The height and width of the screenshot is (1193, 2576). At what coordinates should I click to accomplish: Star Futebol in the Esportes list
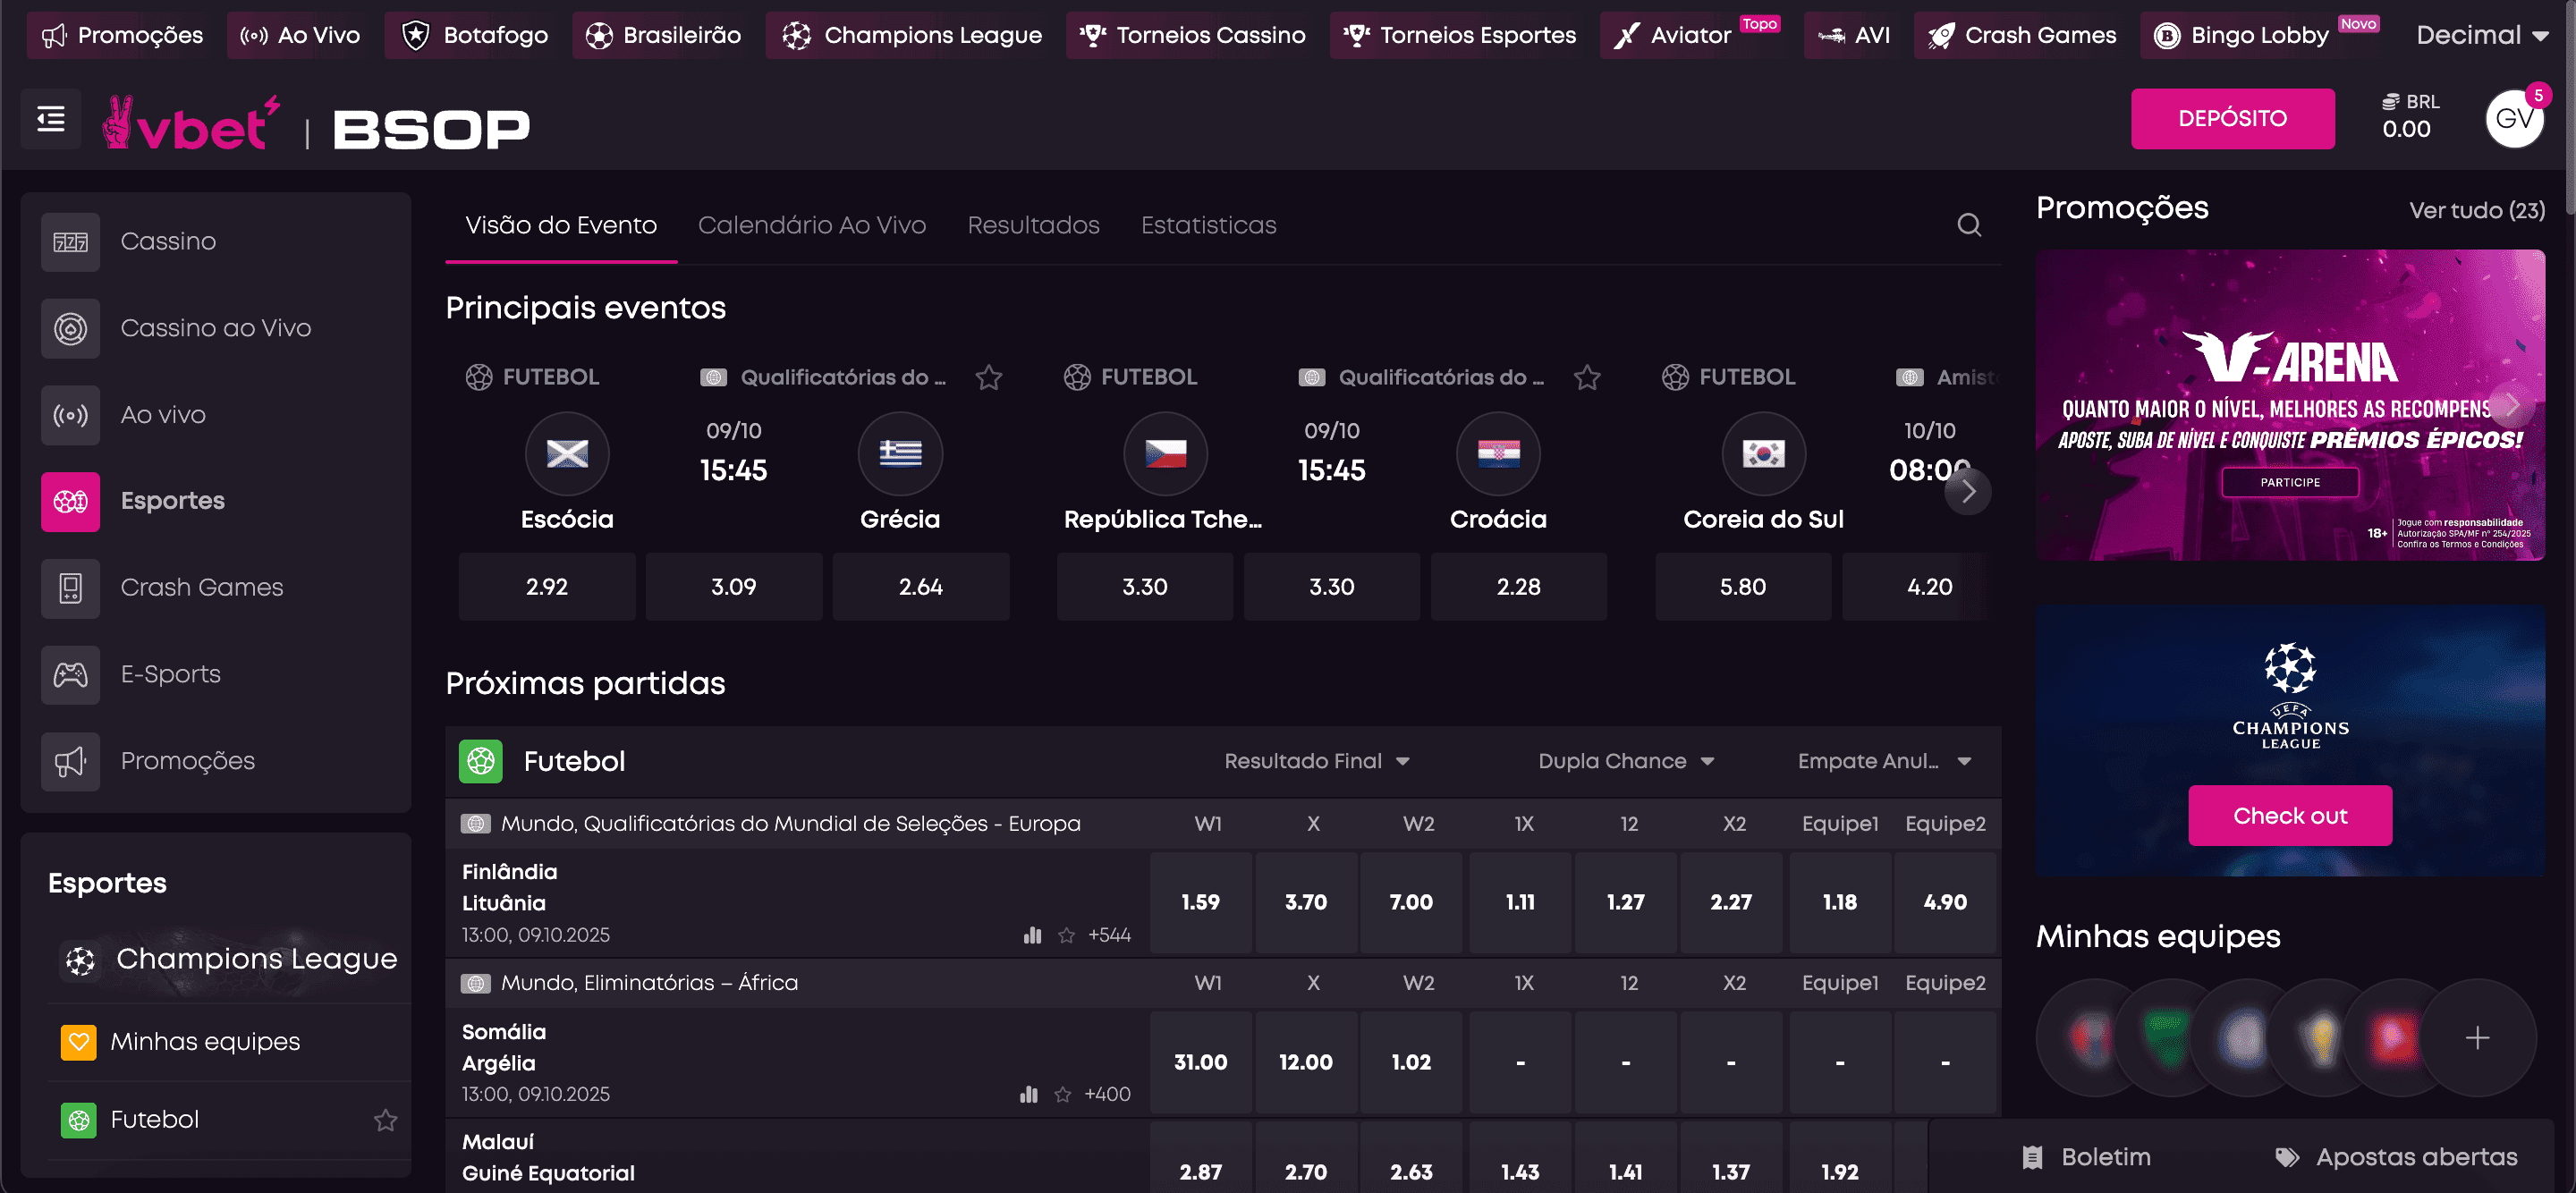[385, 1120]
